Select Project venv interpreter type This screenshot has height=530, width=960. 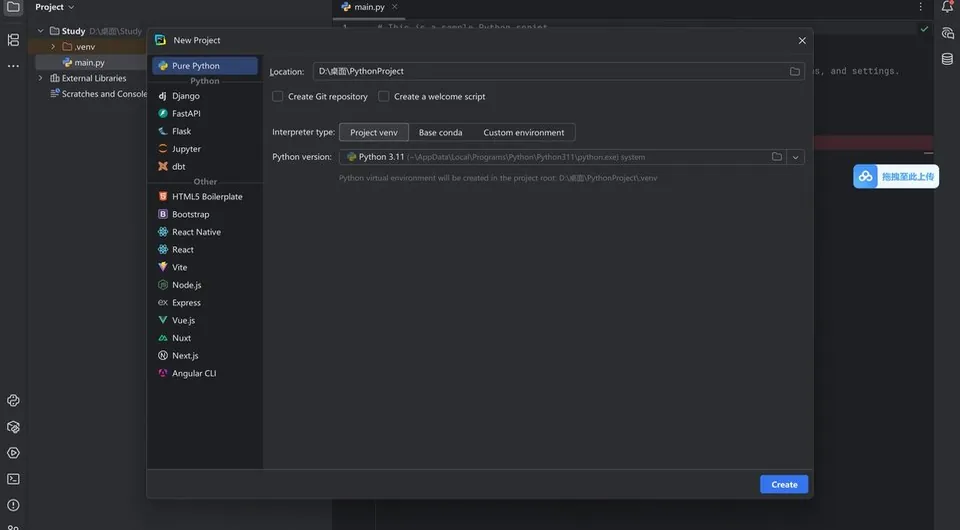(373, 132)
